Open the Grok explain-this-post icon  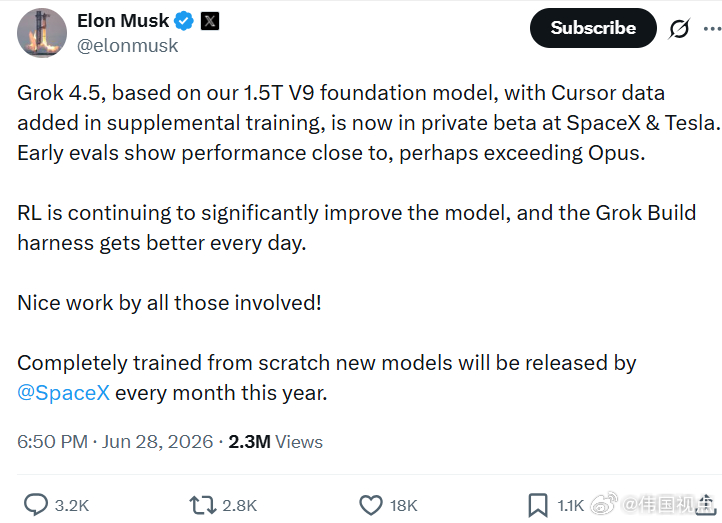pos(679,29)
